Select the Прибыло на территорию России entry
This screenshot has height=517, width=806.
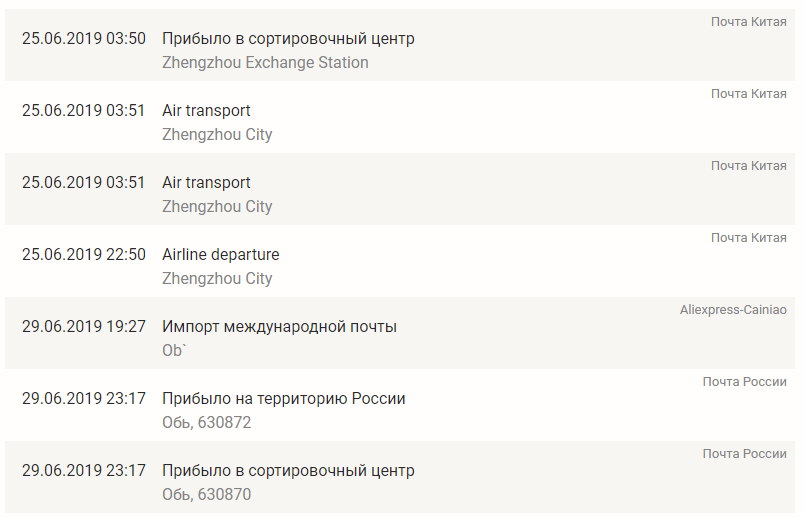click(284, 398)
